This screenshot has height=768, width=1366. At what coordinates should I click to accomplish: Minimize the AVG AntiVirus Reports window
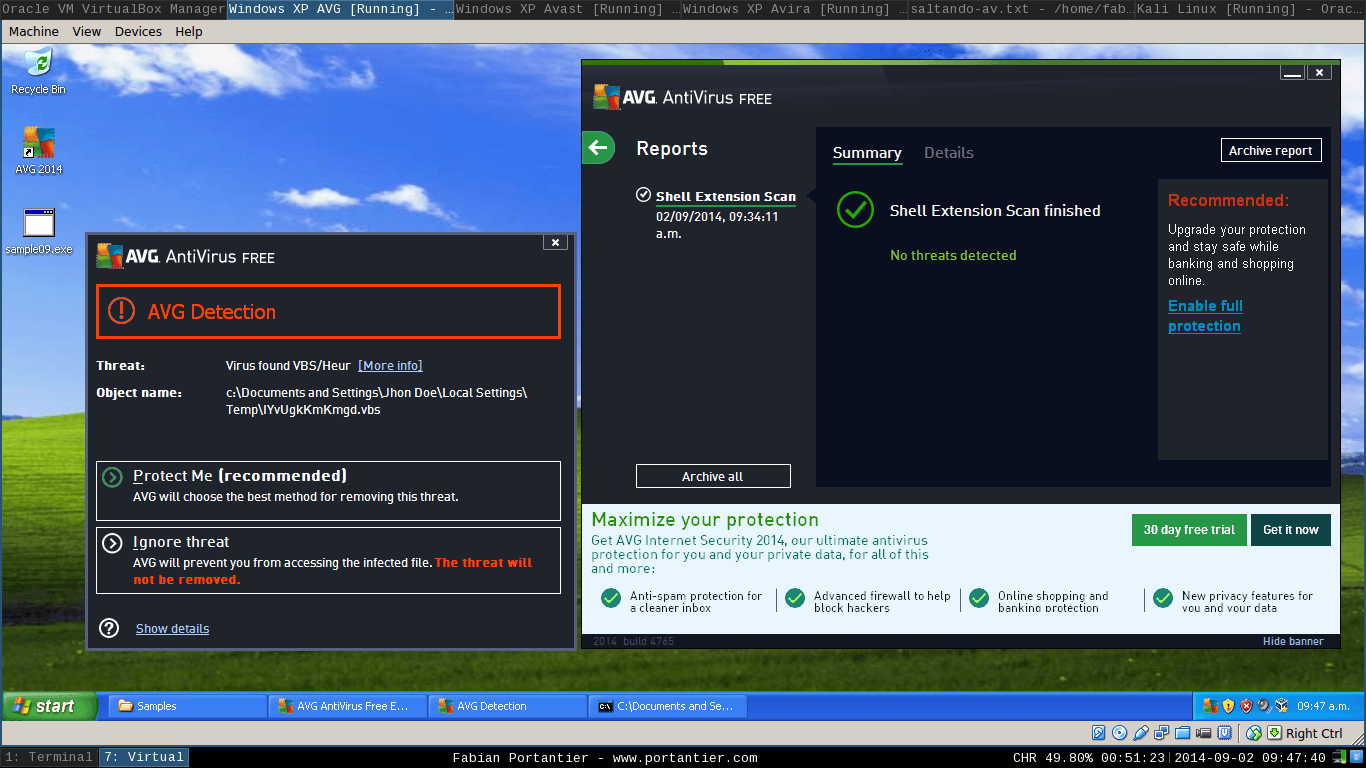point(1292,73)
